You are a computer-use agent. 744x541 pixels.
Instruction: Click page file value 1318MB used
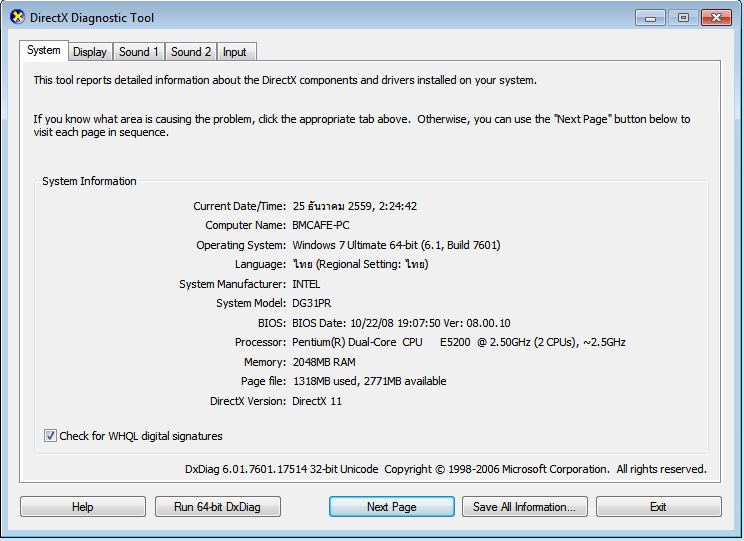coord(369,381)
